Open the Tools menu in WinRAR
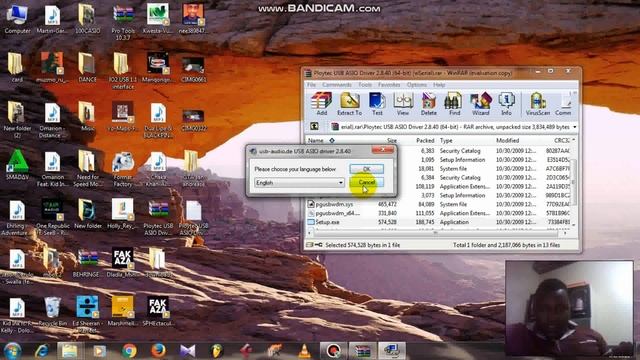This screenshot has width=640, height=360. pos(365,85)
